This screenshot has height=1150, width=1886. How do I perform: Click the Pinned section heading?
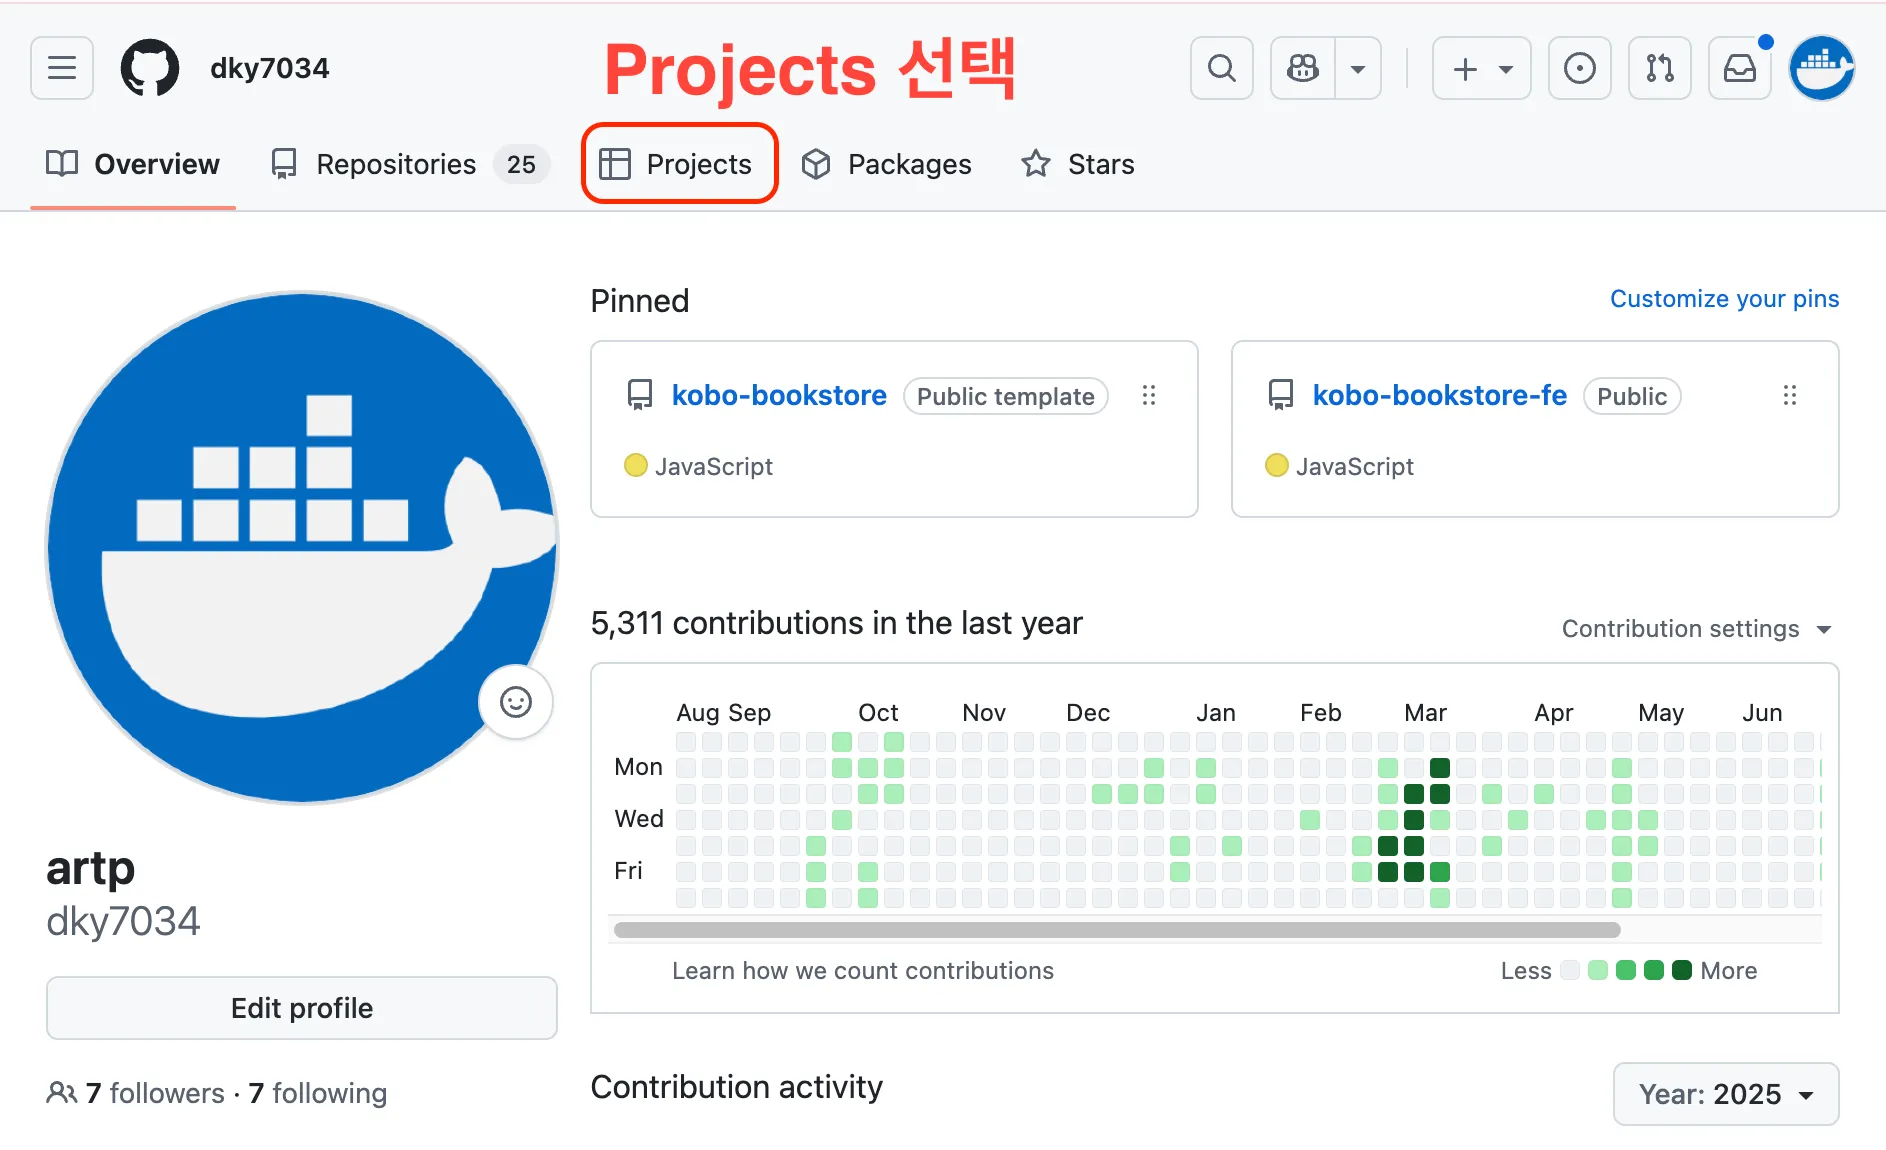pos(640,301)
